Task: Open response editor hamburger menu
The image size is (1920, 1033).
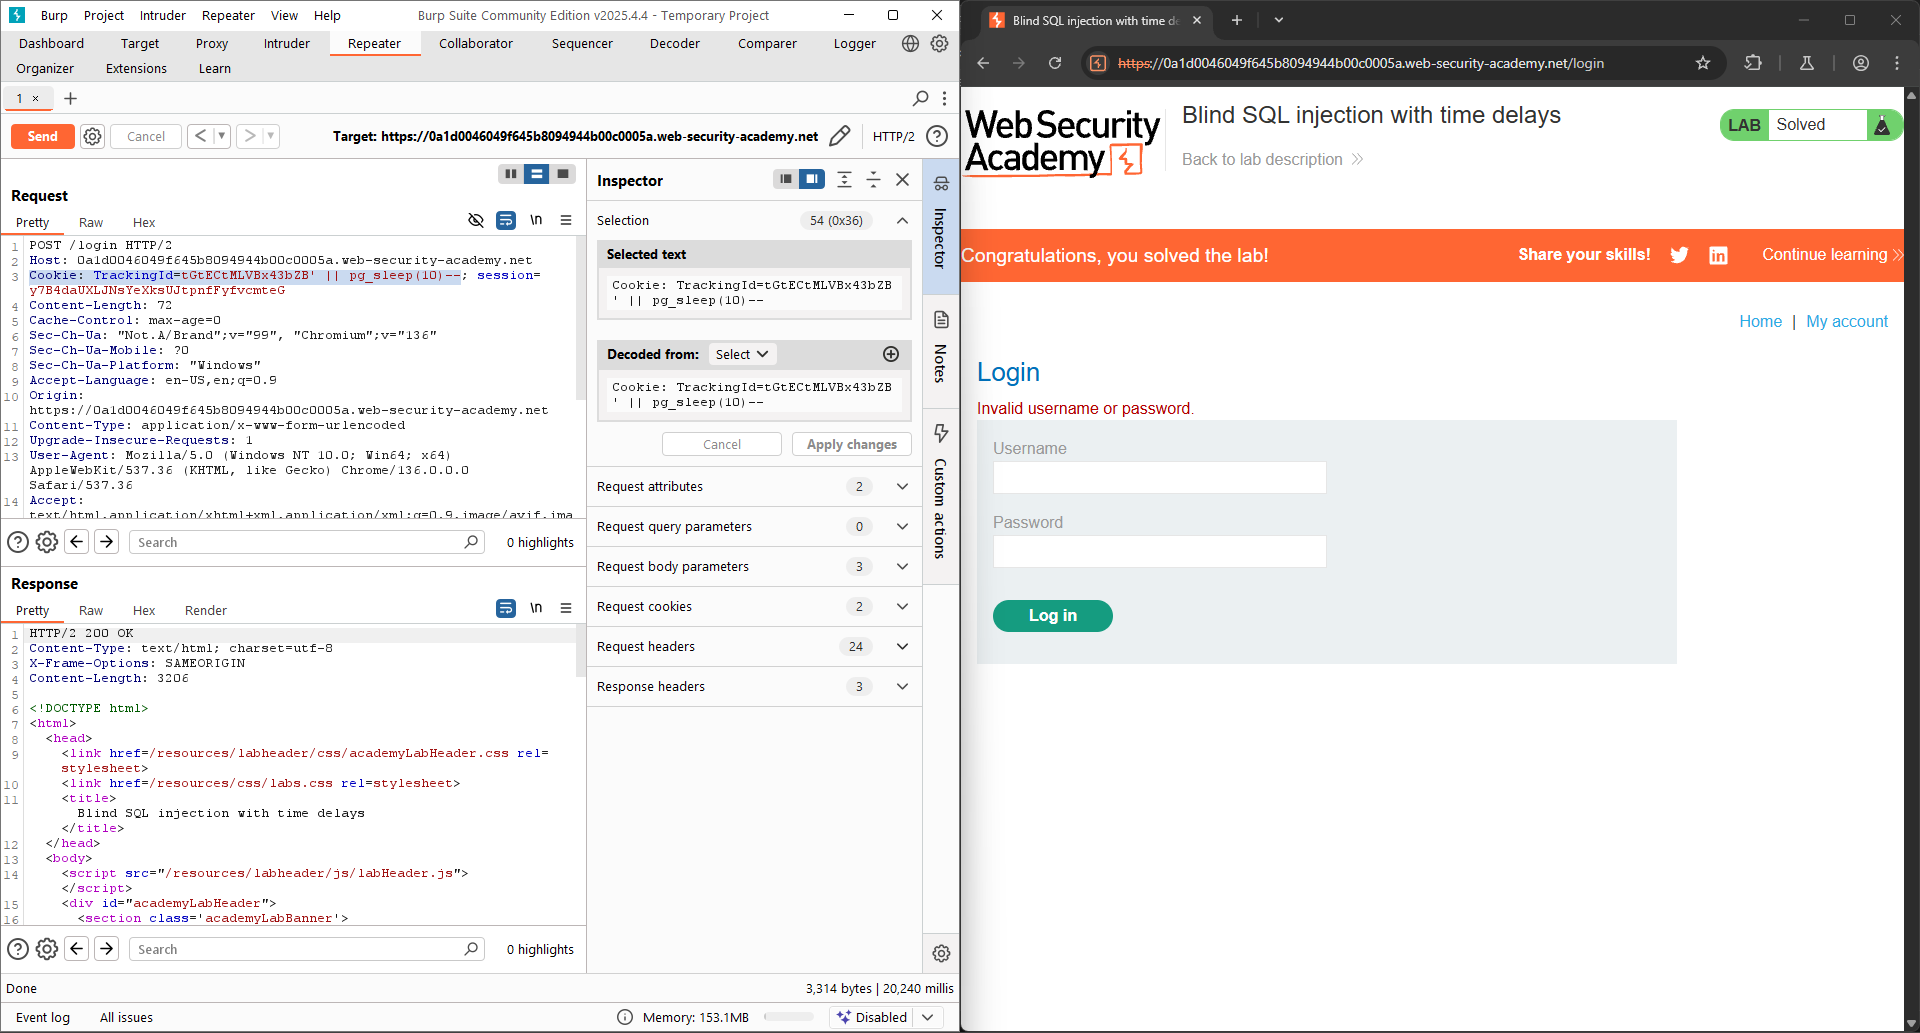Action: 566,608
